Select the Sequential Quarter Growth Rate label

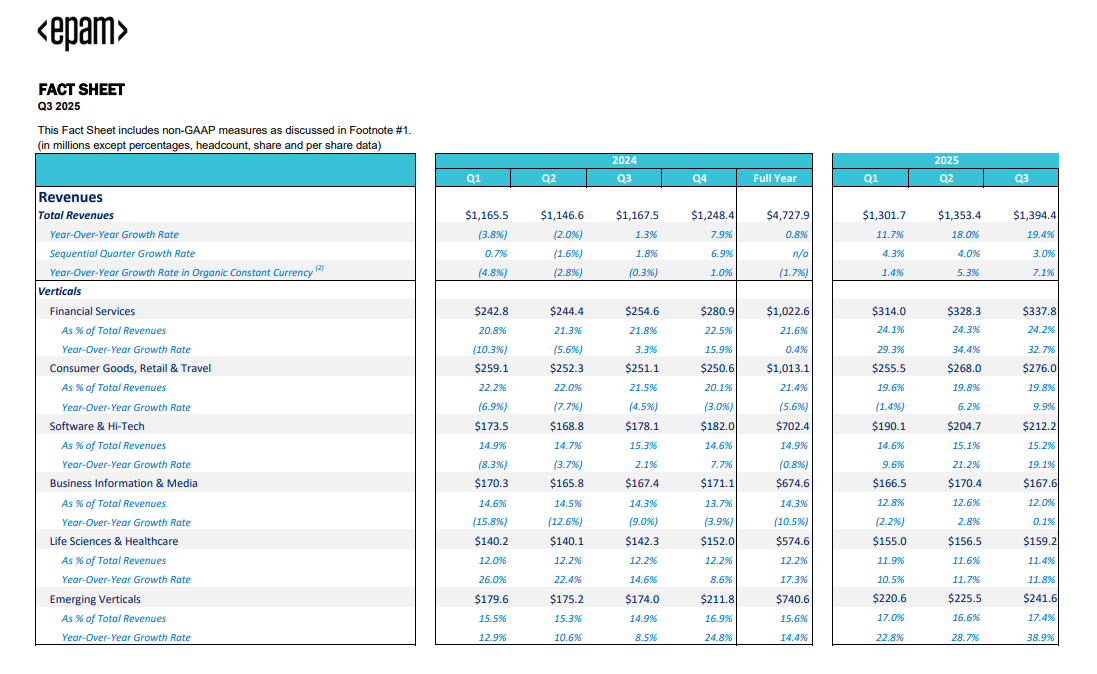[x=122, y=253]
